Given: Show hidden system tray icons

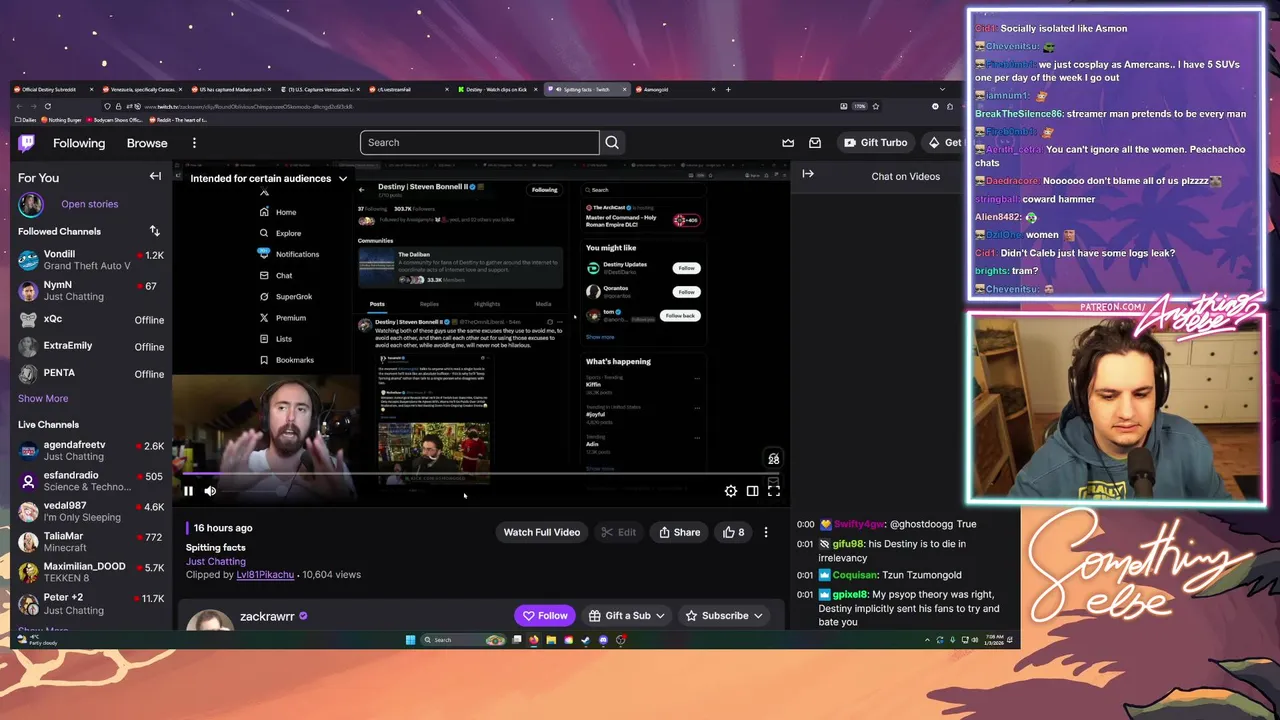Looking at the screenshot, I should [928, 640].
